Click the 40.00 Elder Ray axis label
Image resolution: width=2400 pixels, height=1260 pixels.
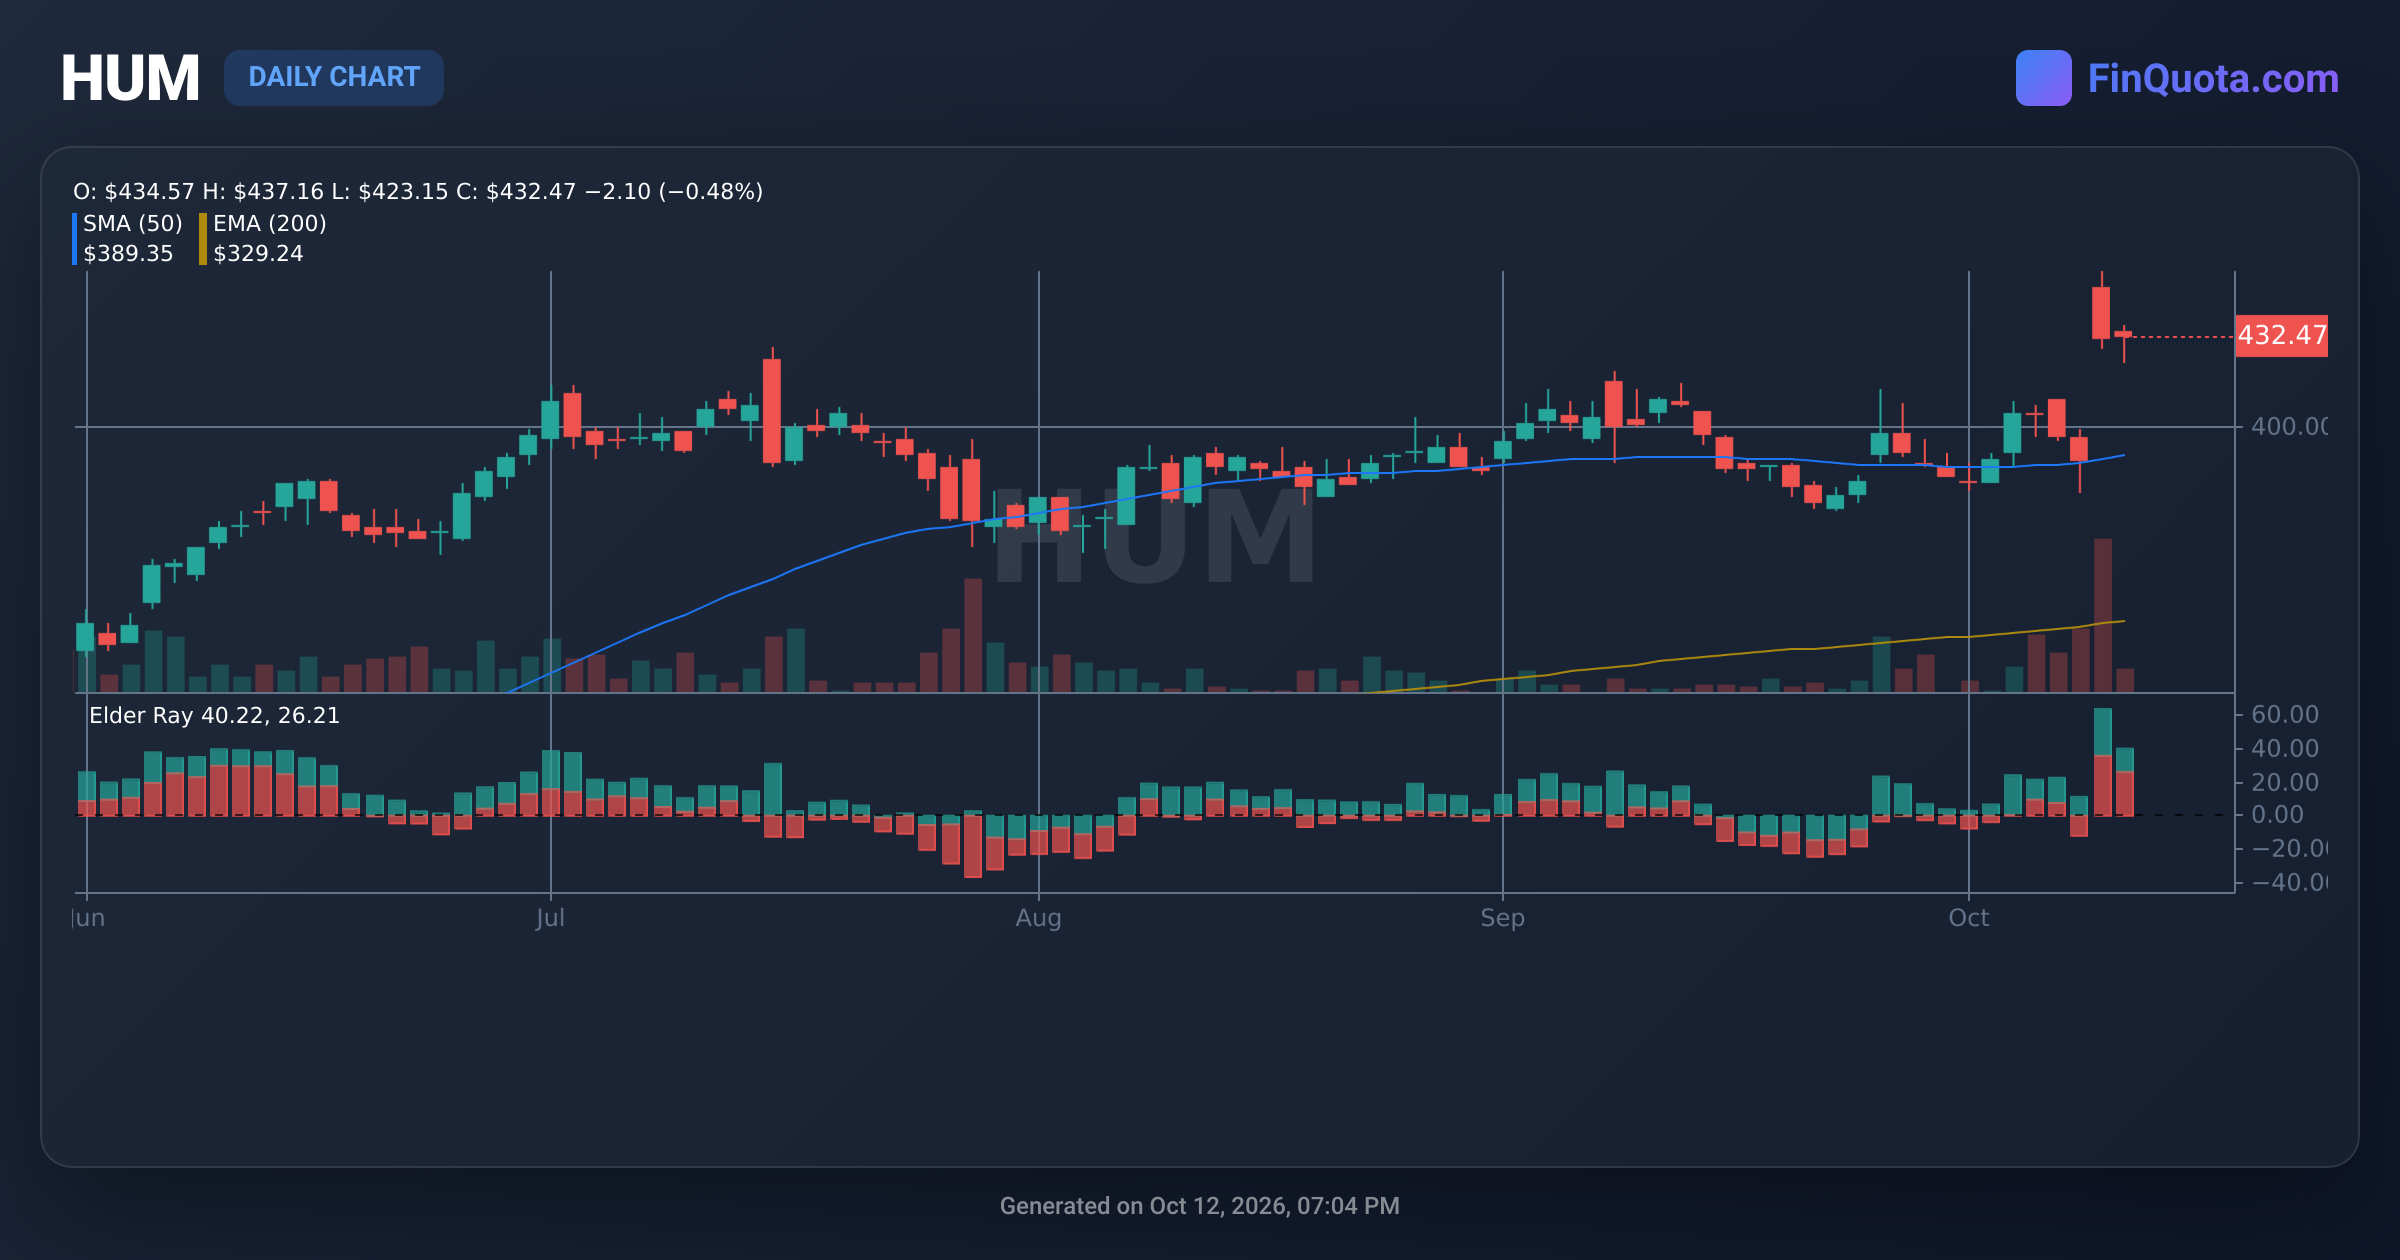[2284, 748]
